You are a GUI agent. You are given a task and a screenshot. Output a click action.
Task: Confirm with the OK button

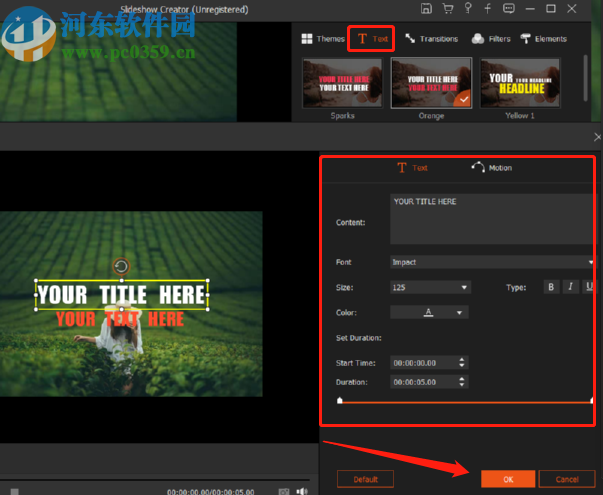[x=508, y=479]
